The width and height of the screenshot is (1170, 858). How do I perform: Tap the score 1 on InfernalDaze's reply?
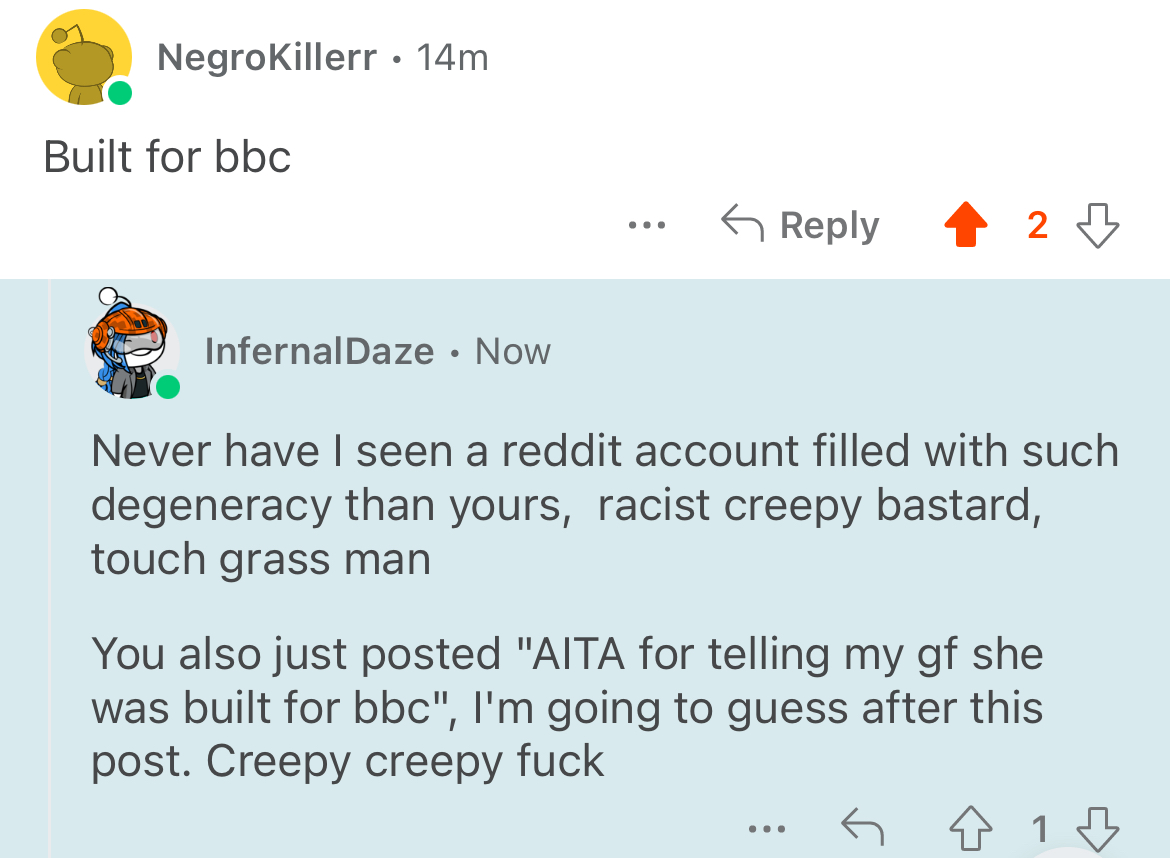point(1039,829)
